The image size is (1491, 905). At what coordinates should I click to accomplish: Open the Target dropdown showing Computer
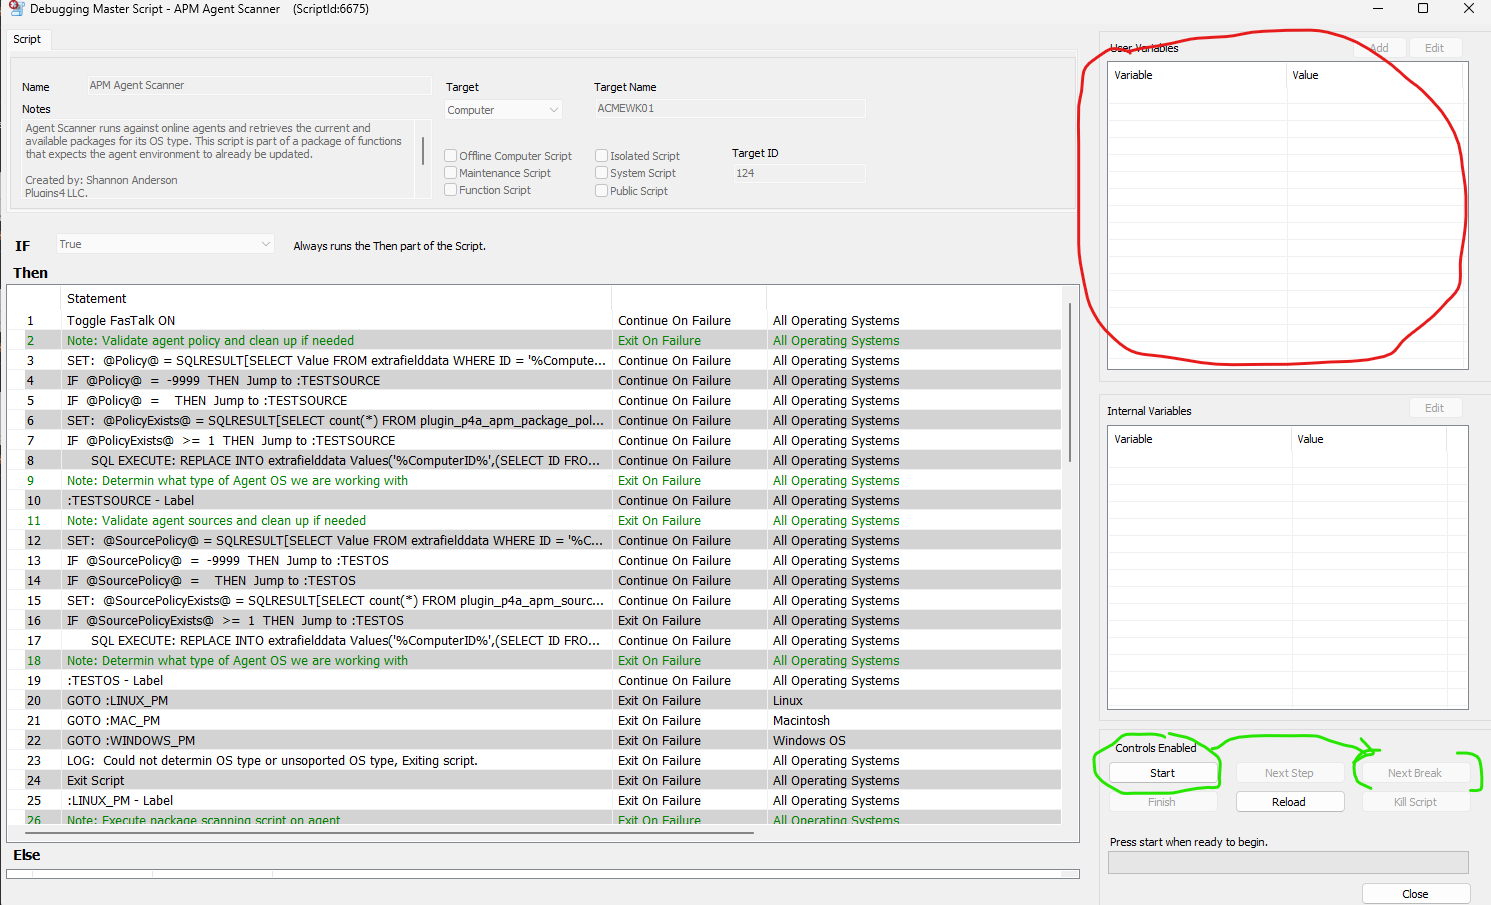pyautogui.click(x=503, y=110)
